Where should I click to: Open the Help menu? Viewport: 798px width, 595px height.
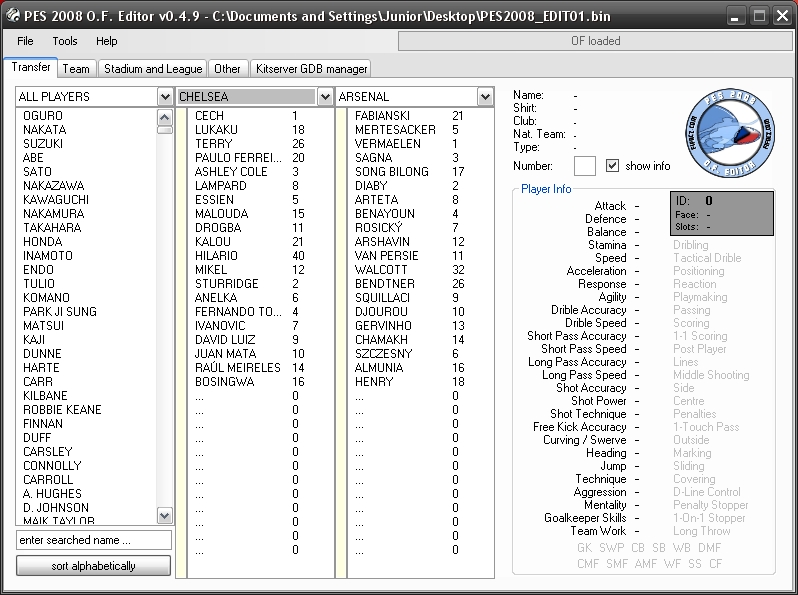[106, 41]
